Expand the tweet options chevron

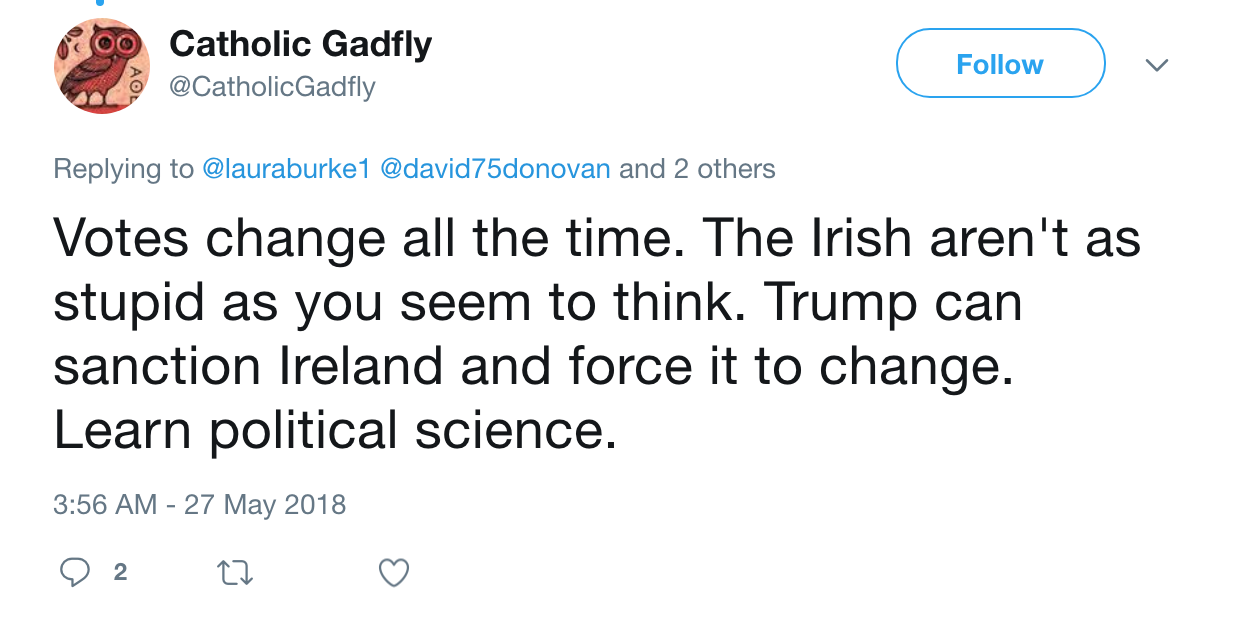point(1157,65)
